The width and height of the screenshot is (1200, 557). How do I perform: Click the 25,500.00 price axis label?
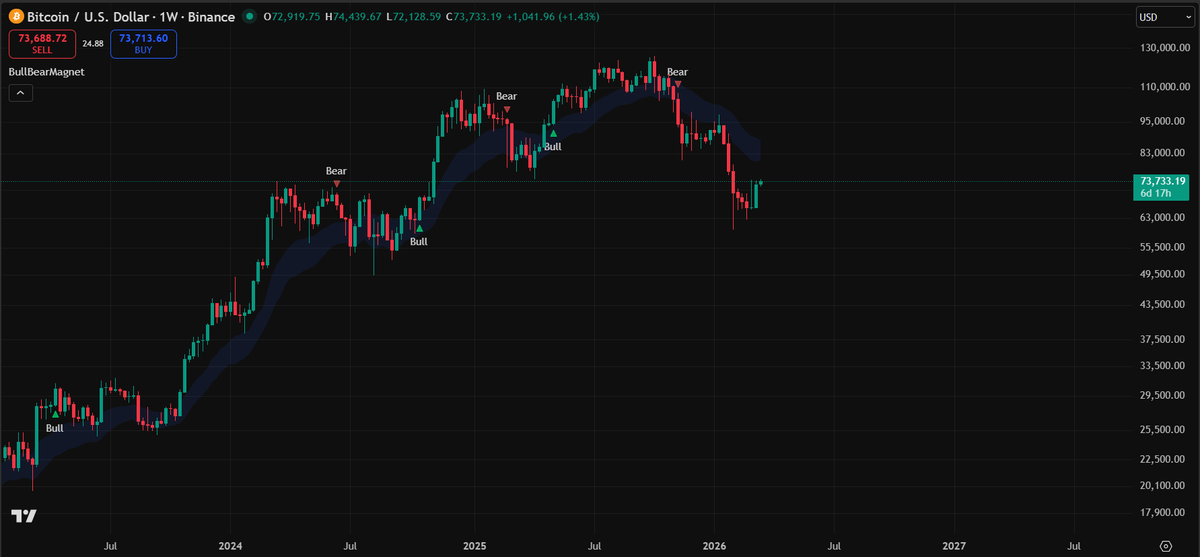(x=1161, y=430)
